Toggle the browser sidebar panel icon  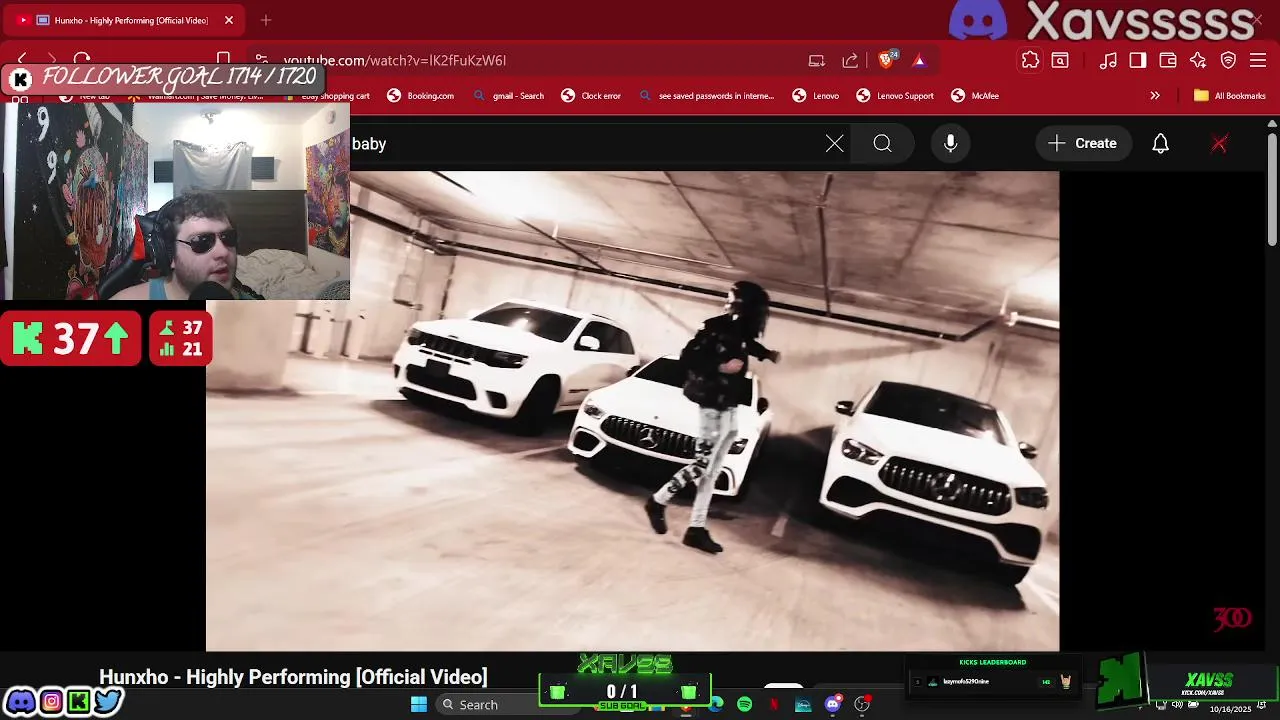click(x=1138, y=60)
